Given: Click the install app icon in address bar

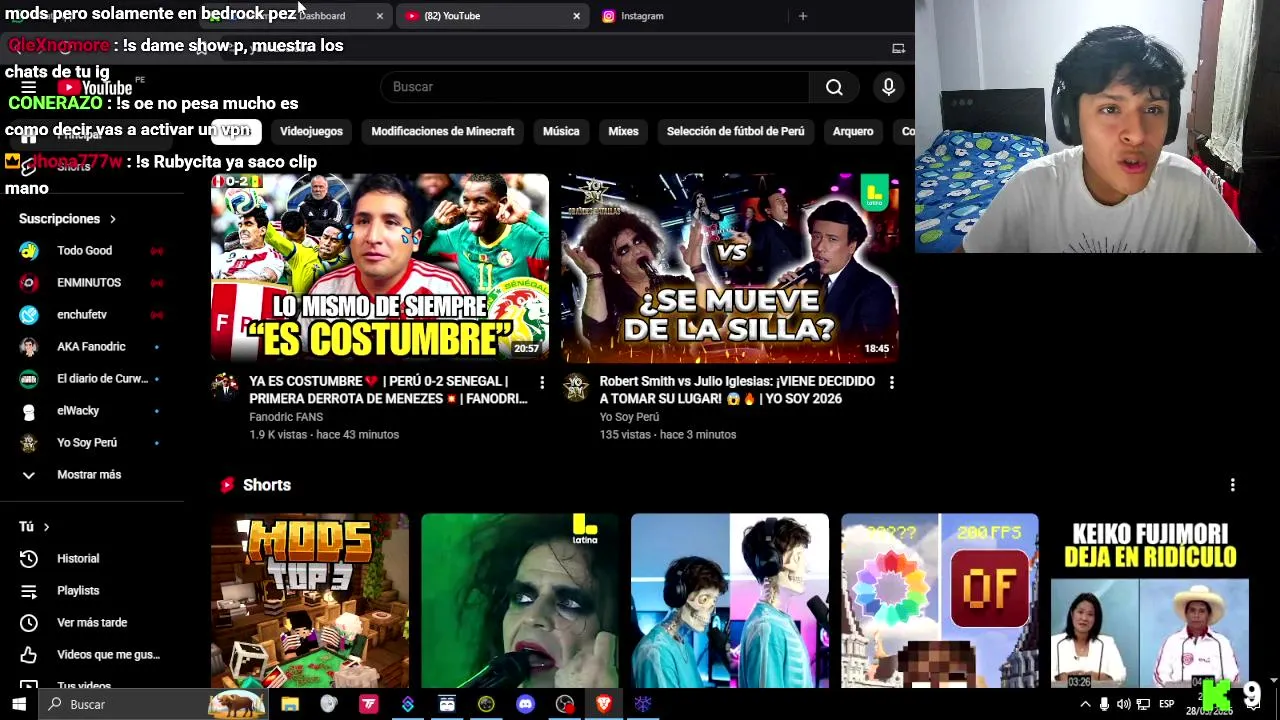Looking at the screenshot, I should 898,48.
